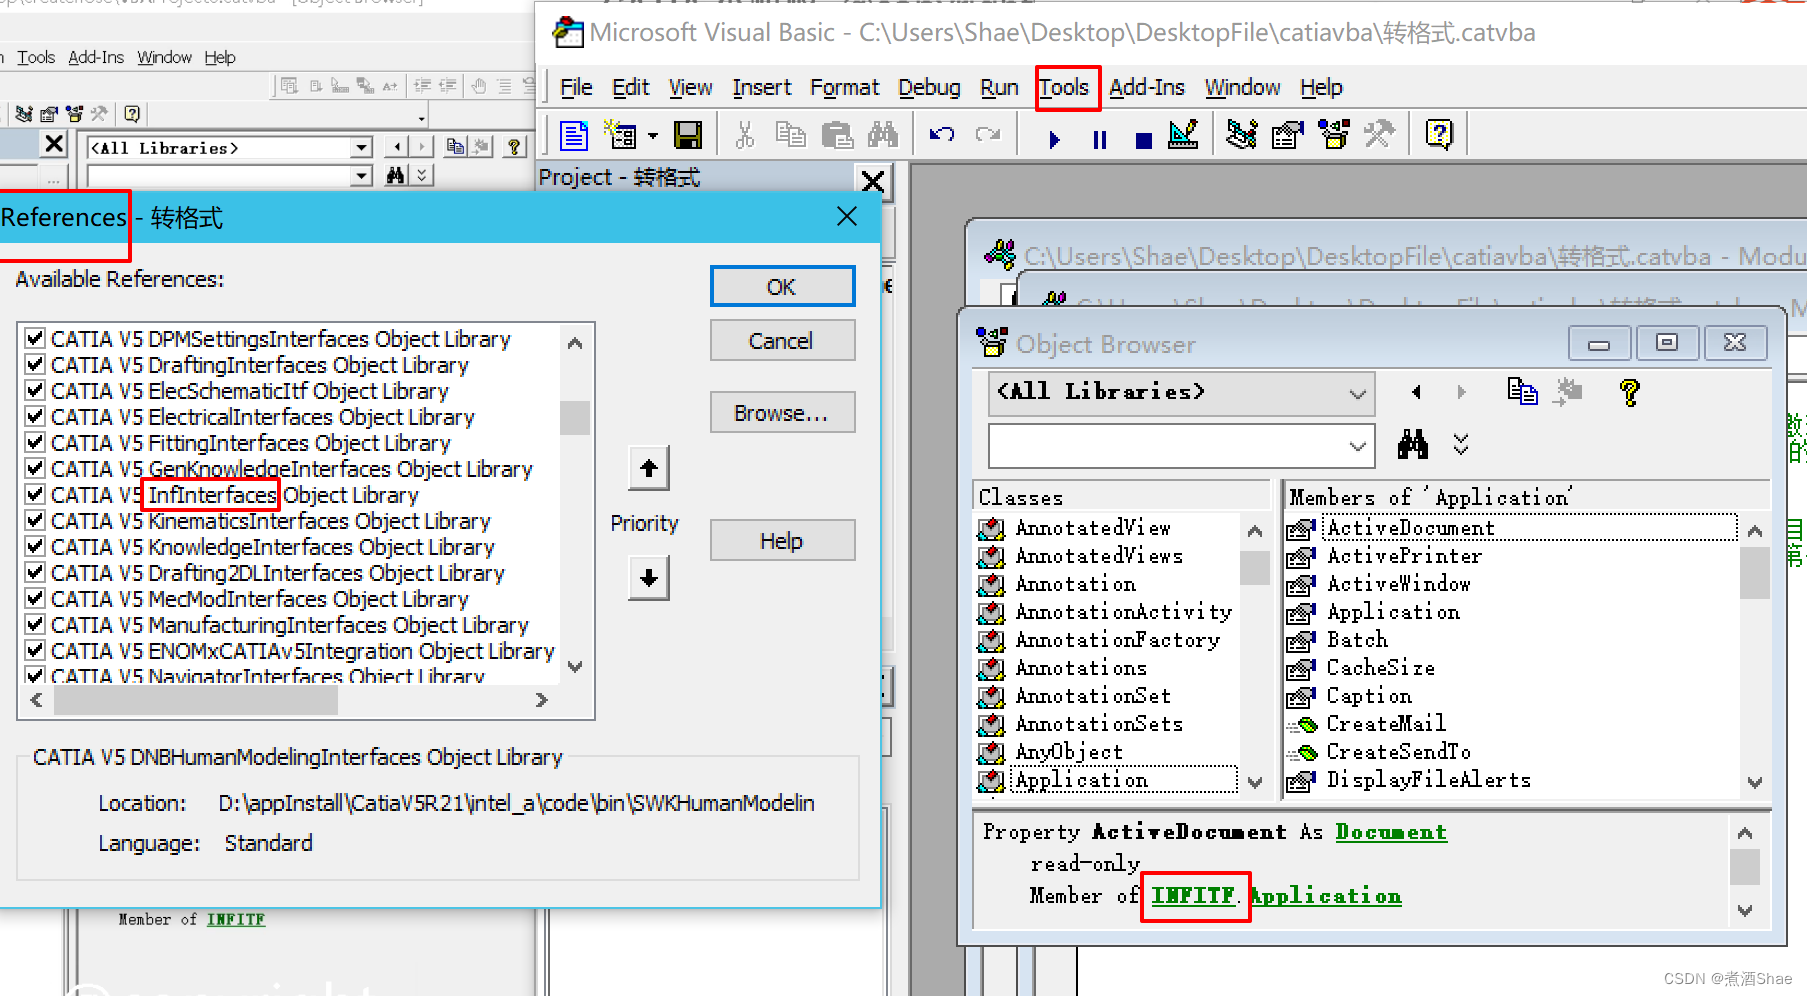Click the Reset stop square icon
The height and width of the screenshot is (996, 1807).
[1144, 140]
